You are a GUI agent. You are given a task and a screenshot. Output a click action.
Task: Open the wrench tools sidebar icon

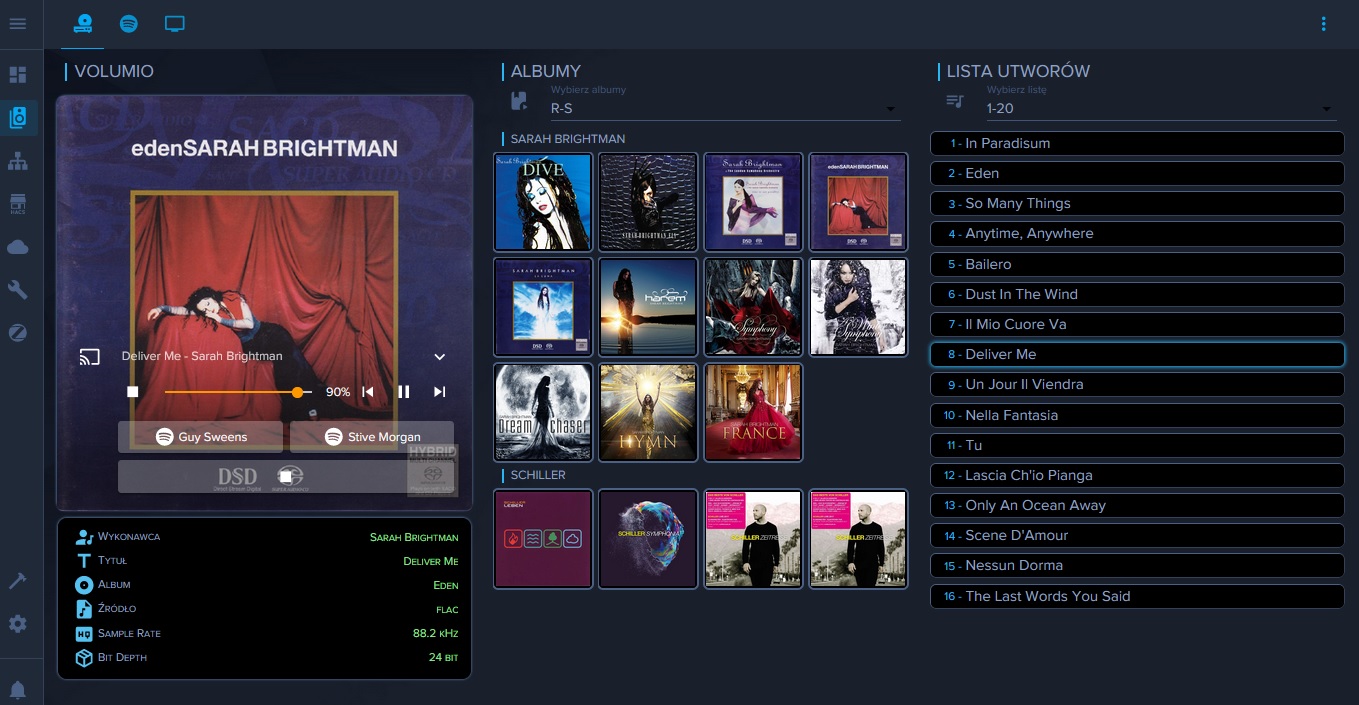pyautogui.click(x=18, y=290)
